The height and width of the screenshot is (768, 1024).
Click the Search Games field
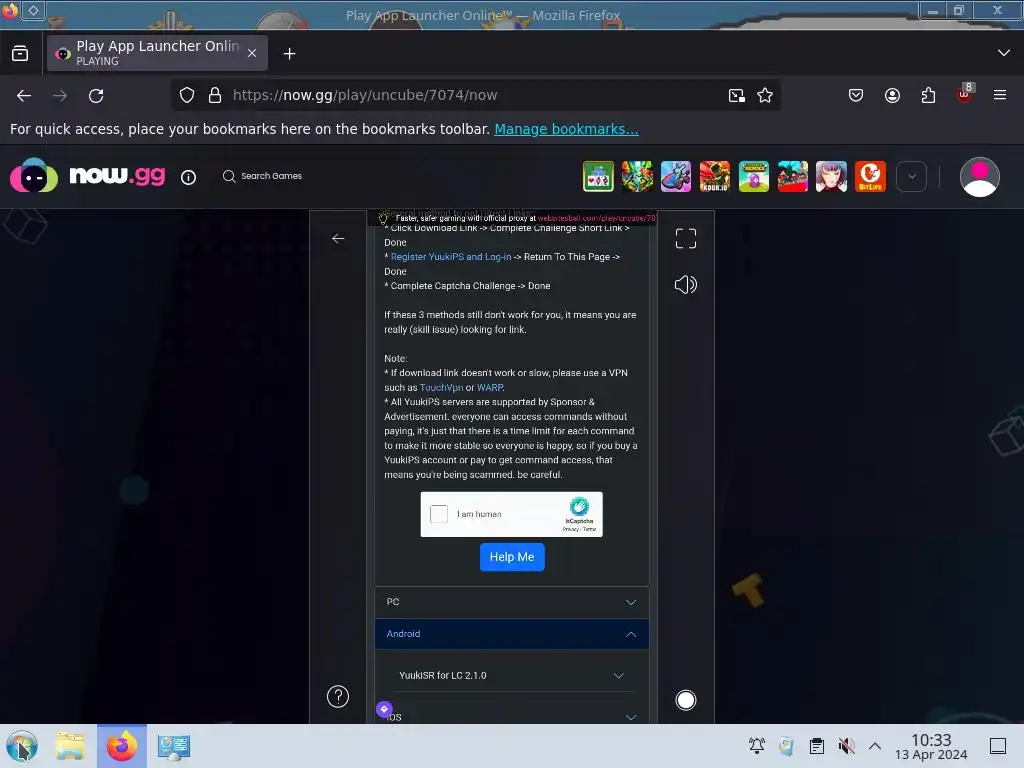263,176
